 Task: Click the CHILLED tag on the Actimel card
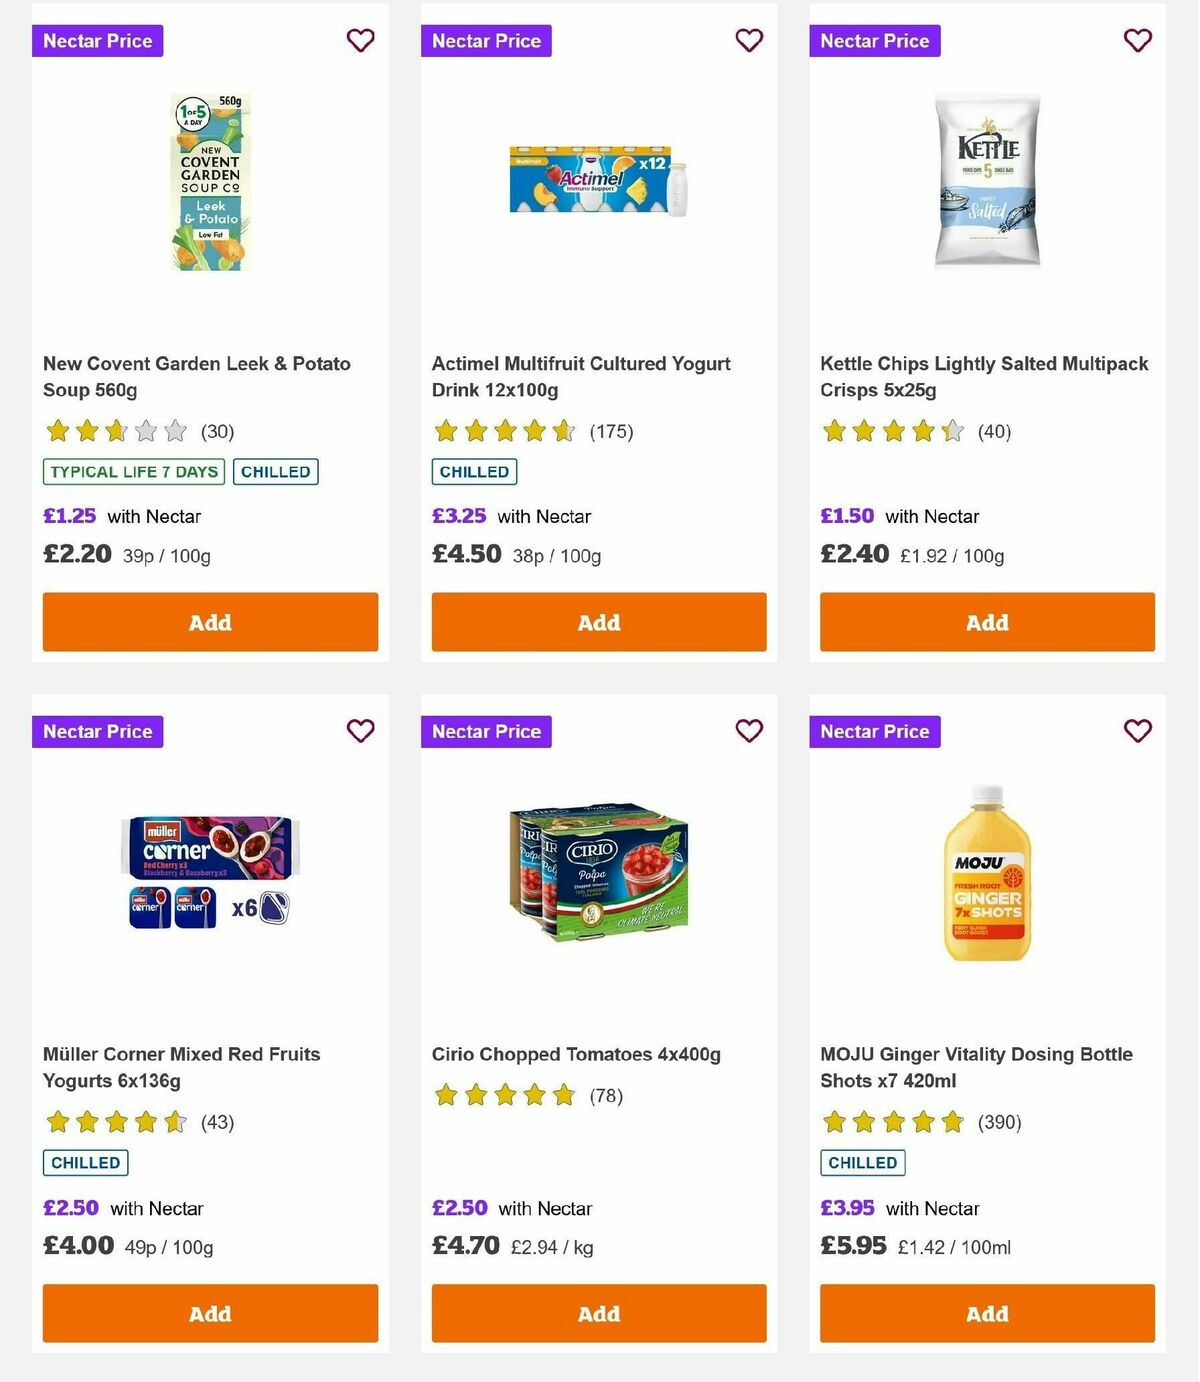click(x=474, y=471)
